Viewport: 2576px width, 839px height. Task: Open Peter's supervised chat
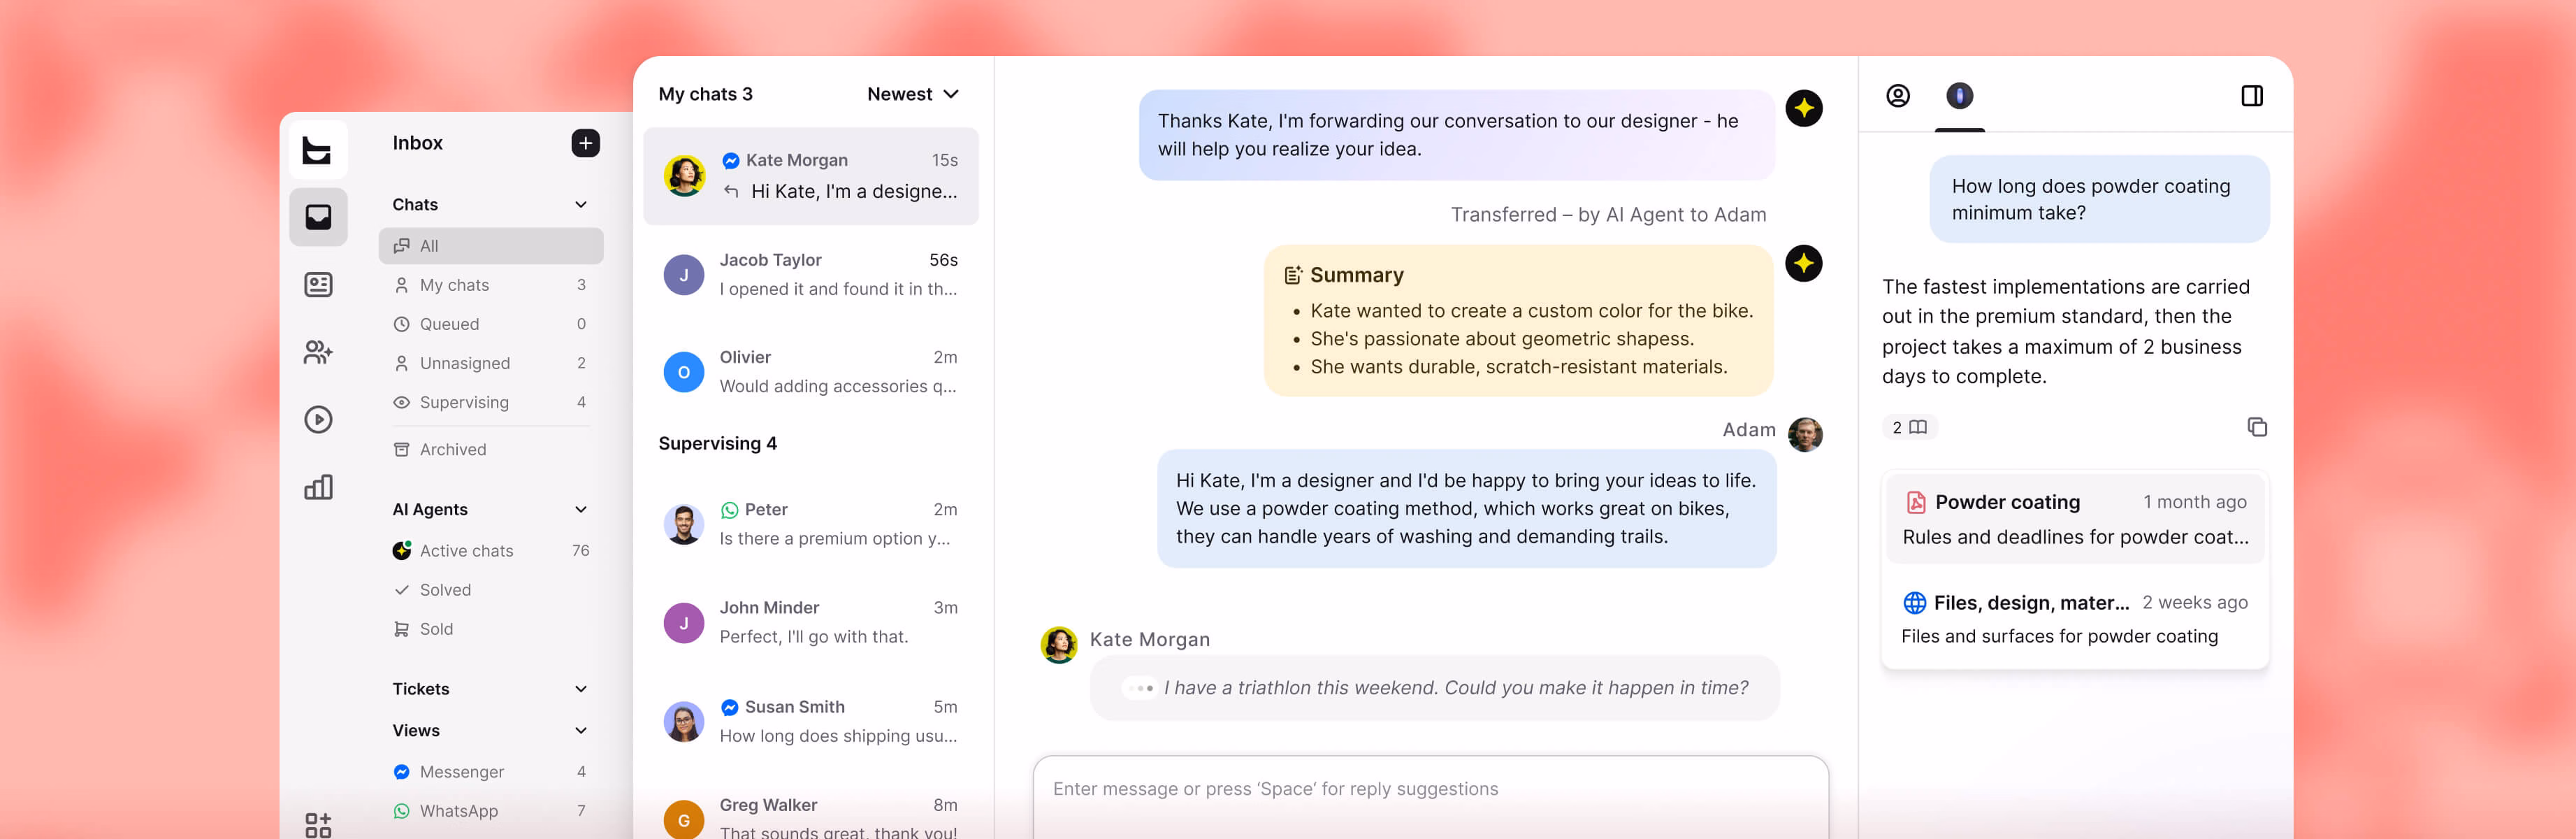(x=811, y=524)
